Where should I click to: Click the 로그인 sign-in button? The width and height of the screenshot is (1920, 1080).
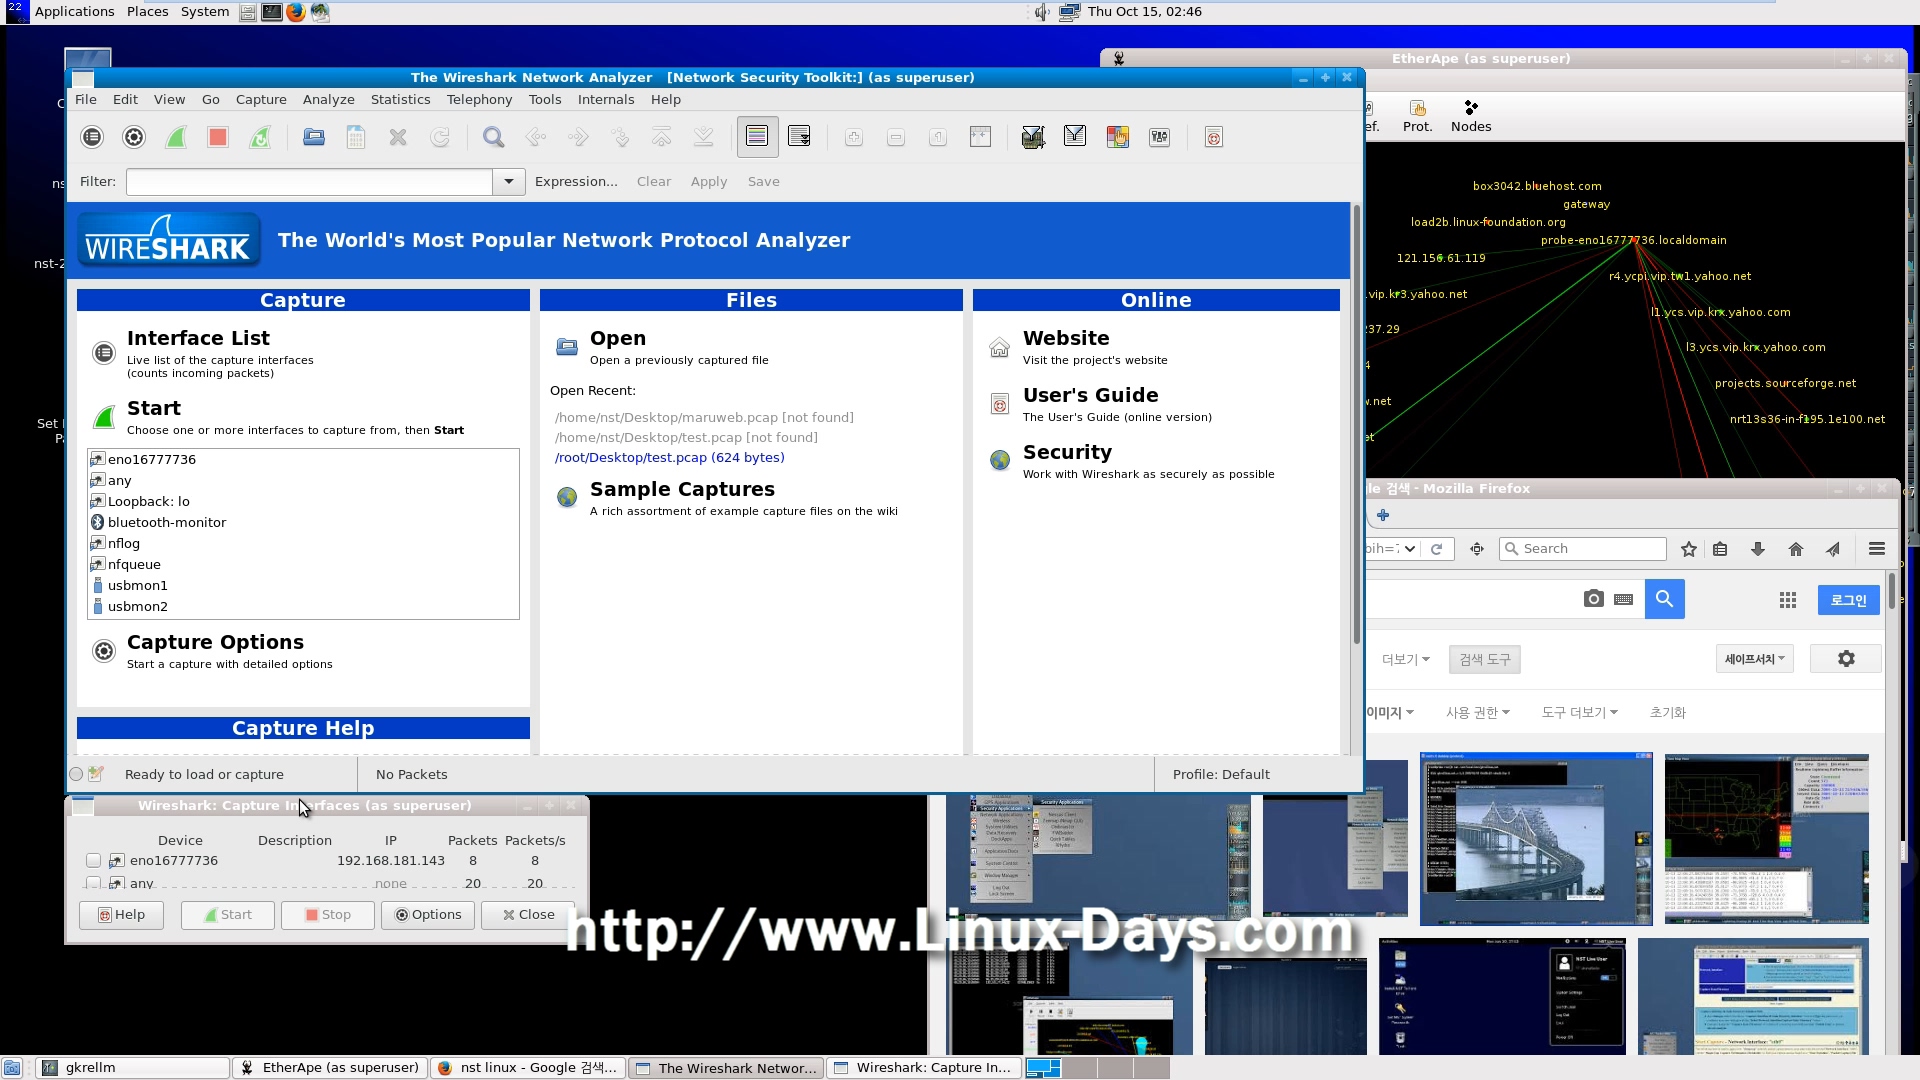(1848, 600)
